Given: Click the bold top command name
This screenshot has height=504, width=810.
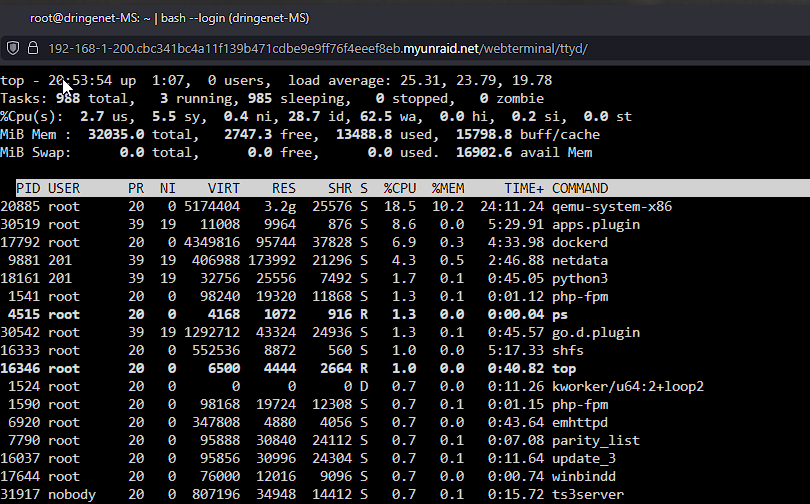Looking at the screenshot, I should pos(564,369).
